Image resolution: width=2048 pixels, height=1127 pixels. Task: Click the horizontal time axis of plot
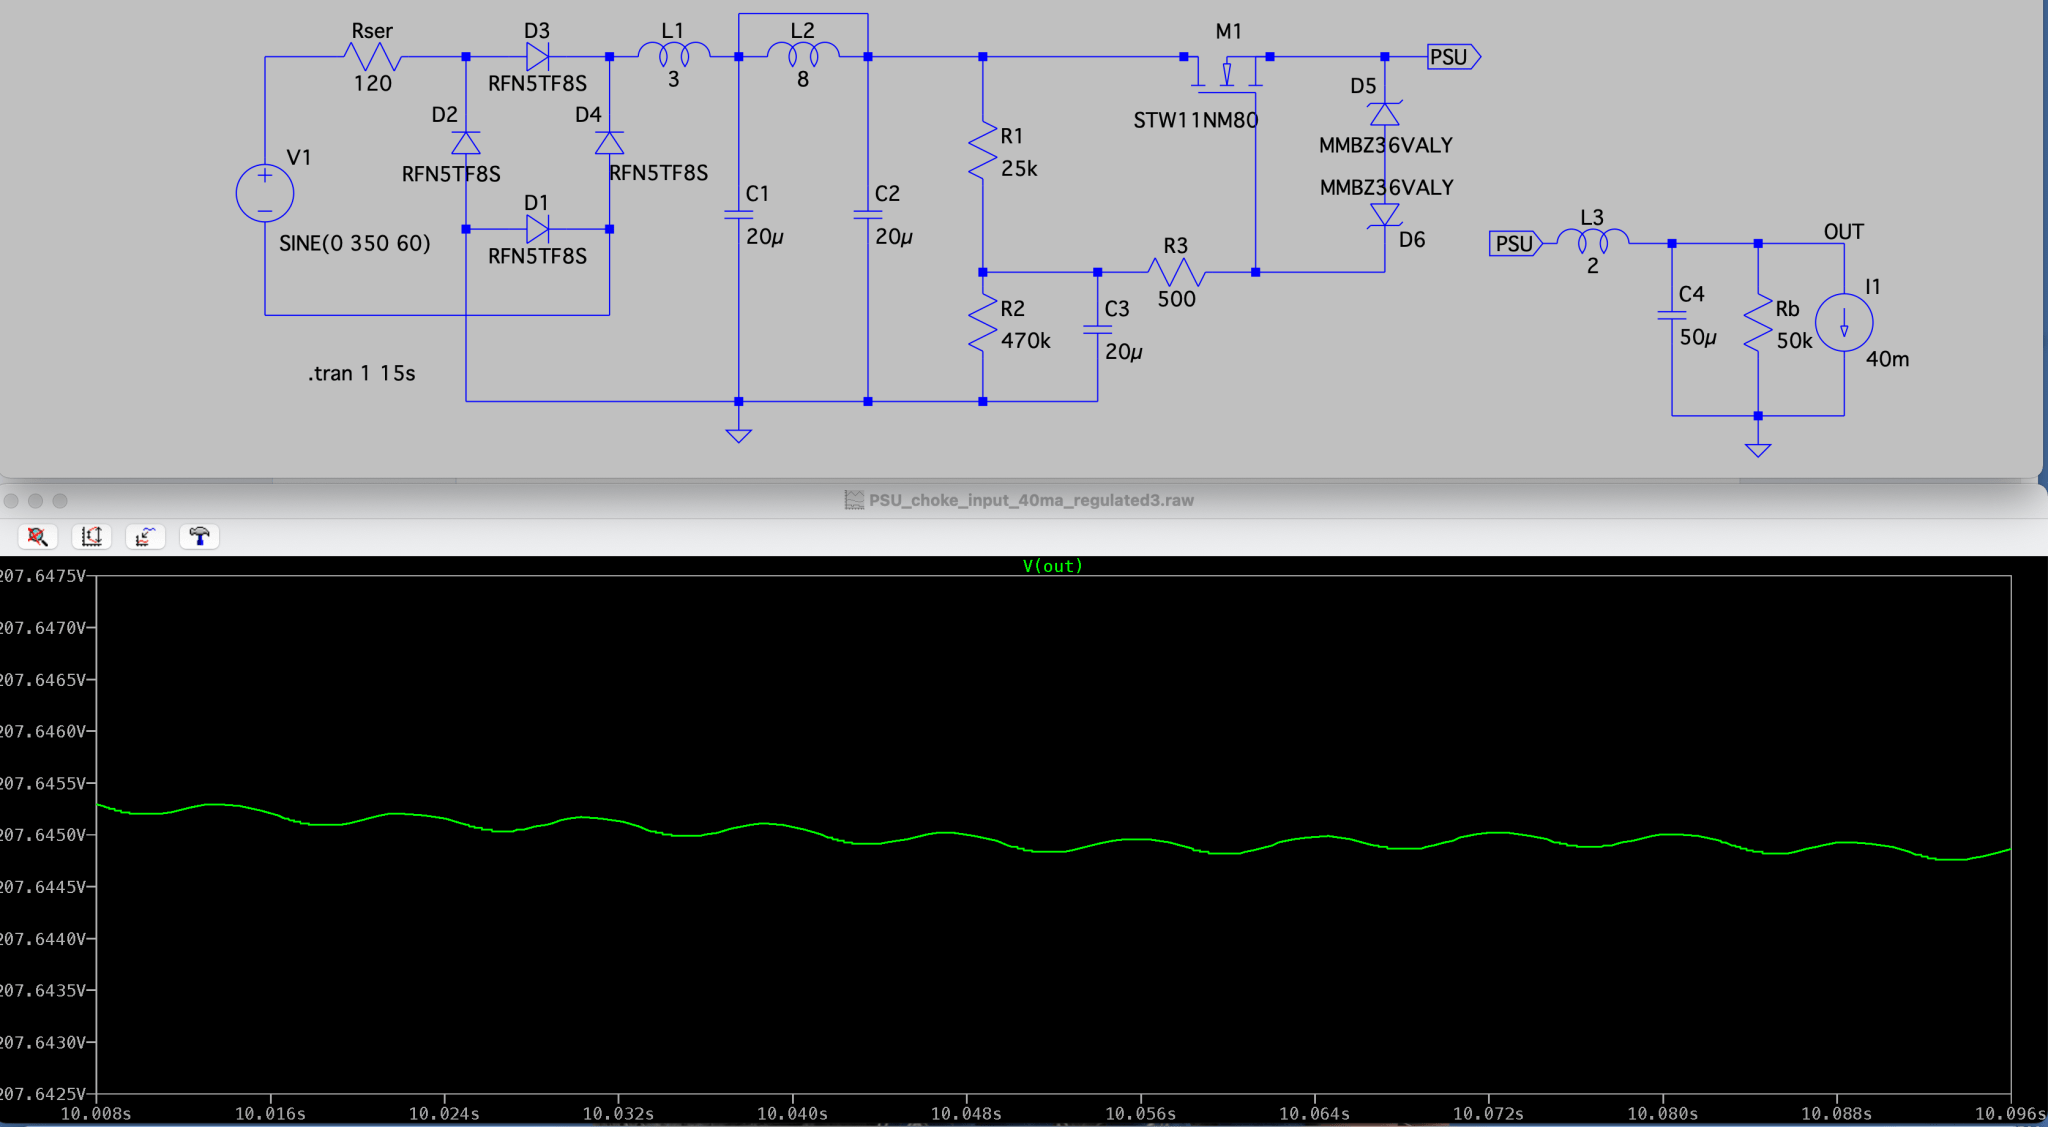point(1052,1113)
